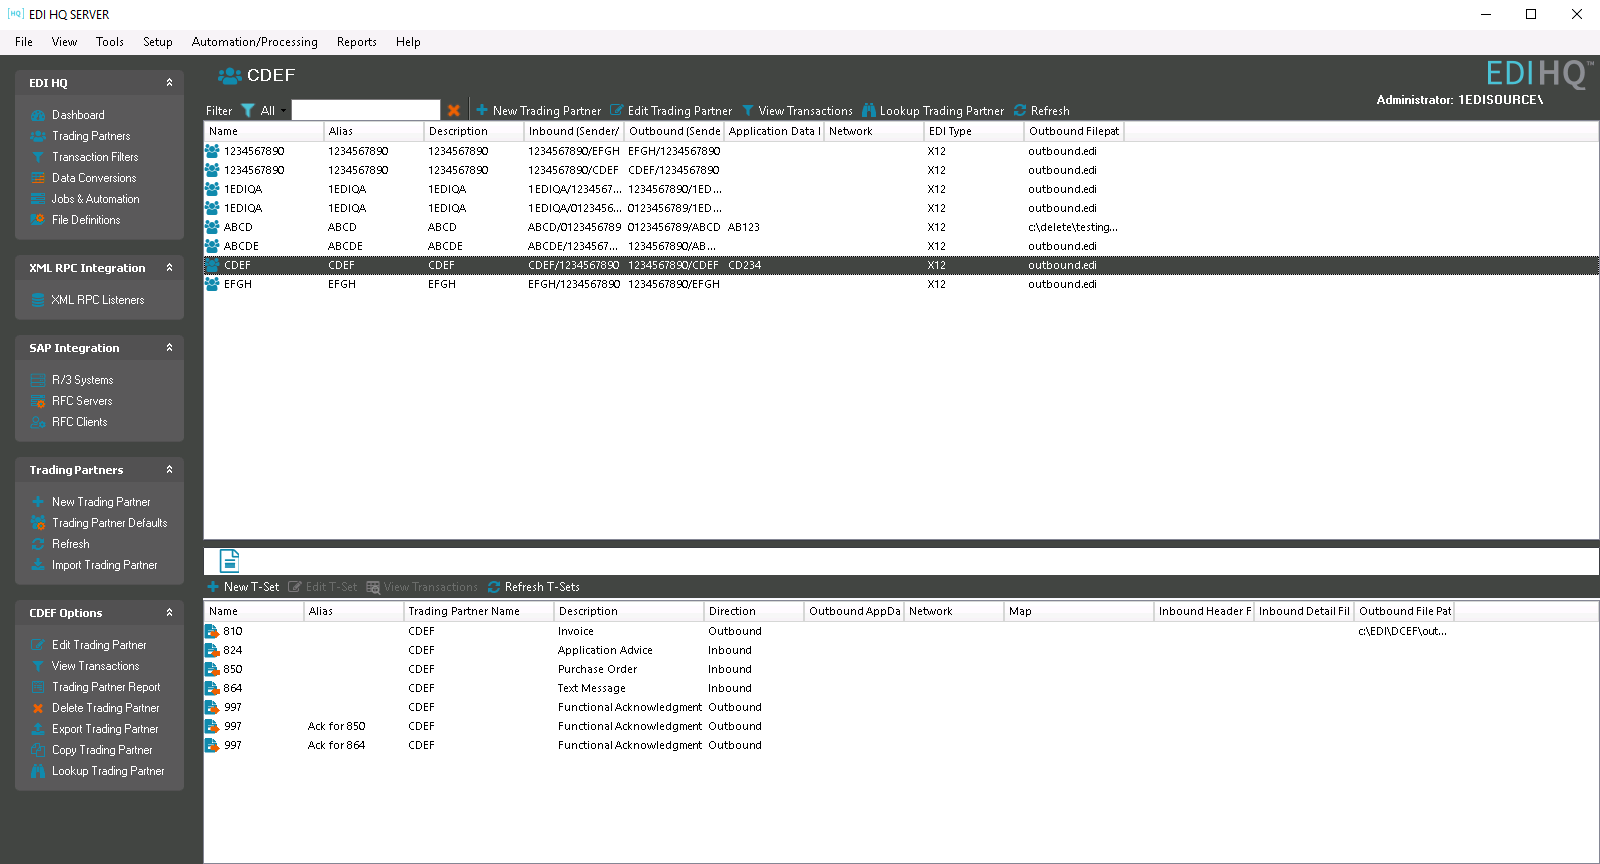
Task: Select the 997 Ack for 850 row
Action: click(x=901, y=726)
